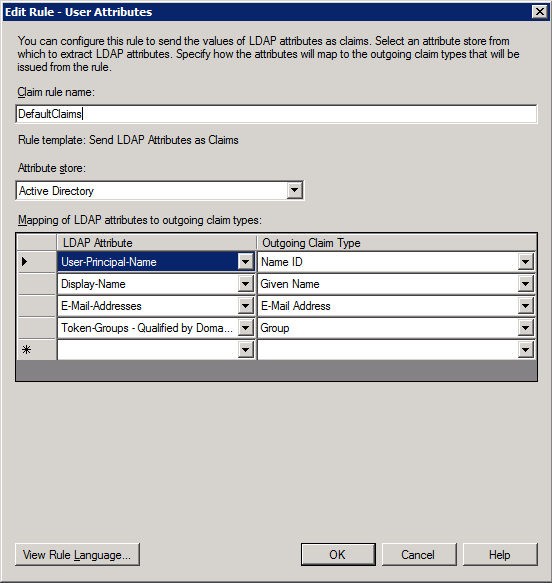Open Help for this dialog
Screen dimensions: 552x583
click(x=500, y=554)
